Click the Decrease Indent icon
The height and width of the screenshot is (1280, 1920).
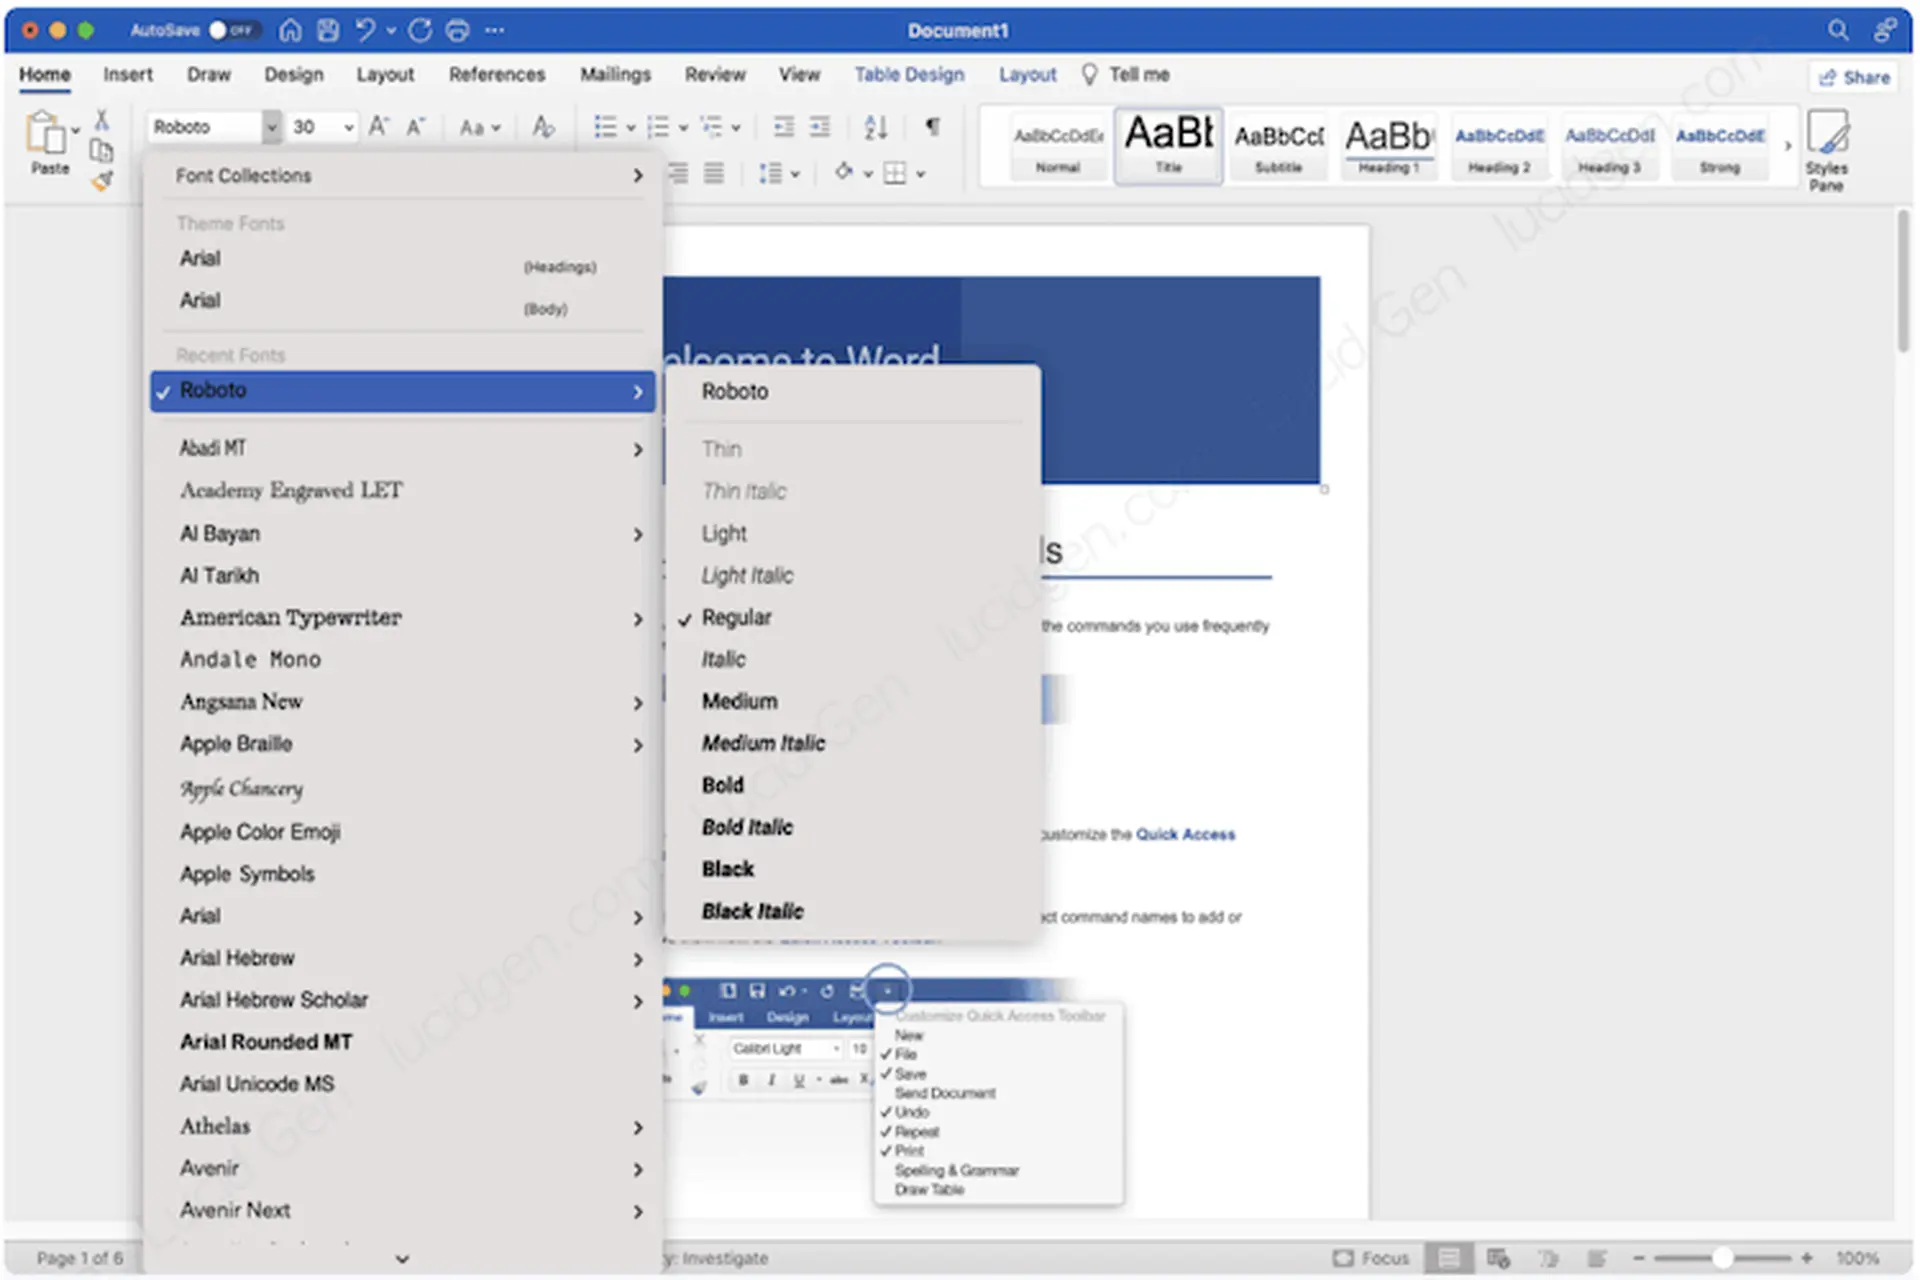click(784, 127)
